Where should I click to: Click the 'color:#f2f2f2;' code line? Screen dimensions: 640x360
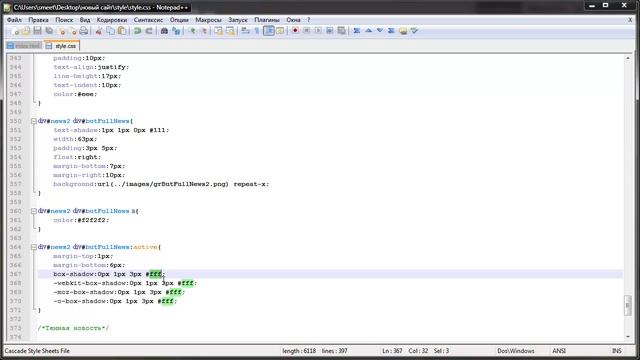click(x=81, y=220)
